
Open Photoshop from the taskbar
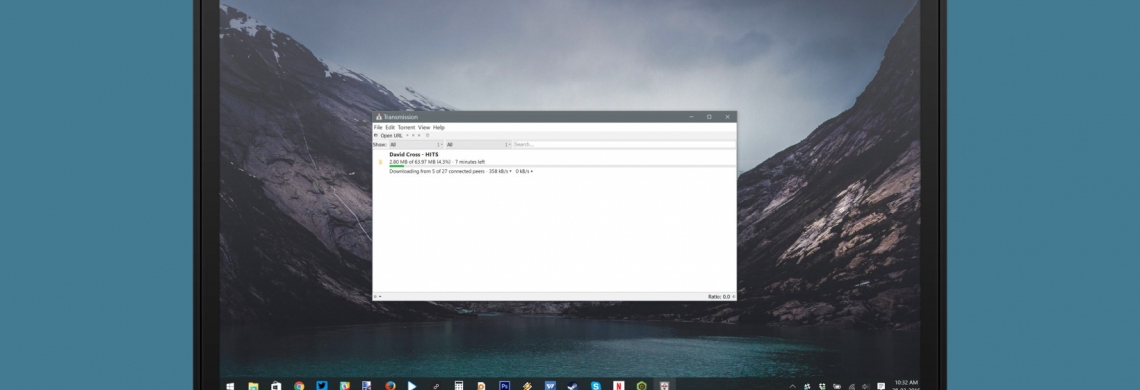(504, 386)
